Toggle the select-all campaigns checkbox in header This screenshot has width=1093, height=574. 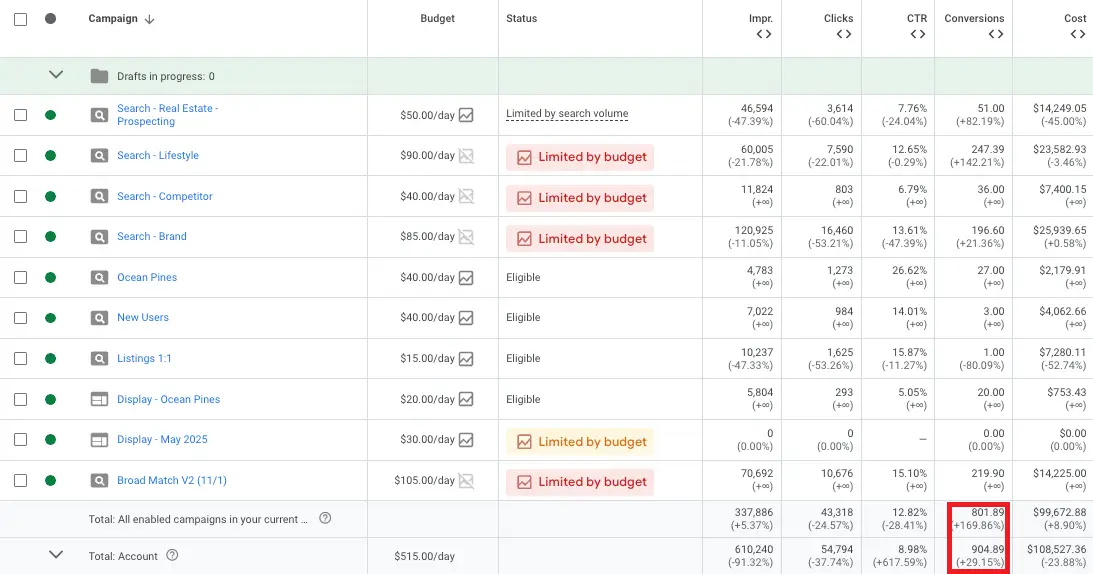click(x=21, y=19)
